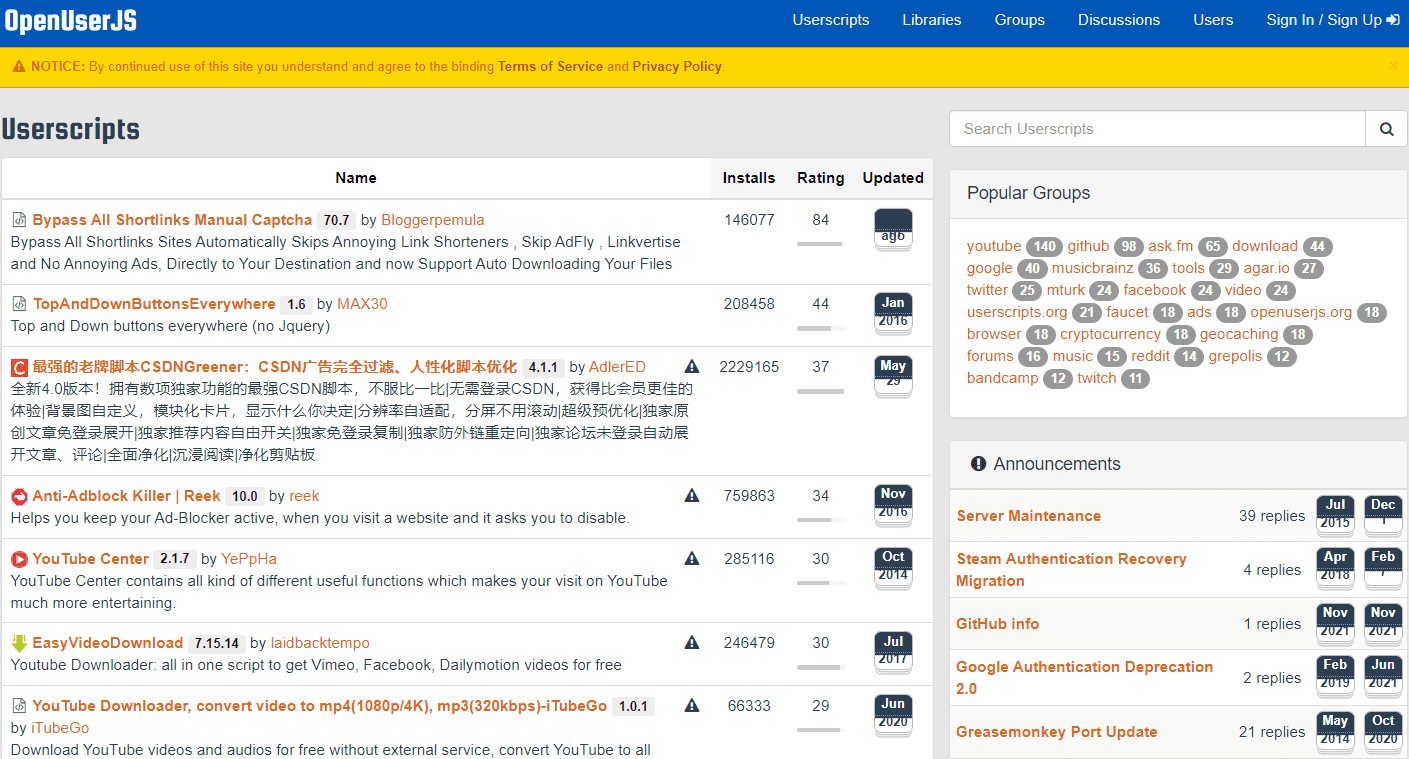Open the Terms of Service link
The height and width of the screenshot is (759, 1409).
[x=550, y=67]
